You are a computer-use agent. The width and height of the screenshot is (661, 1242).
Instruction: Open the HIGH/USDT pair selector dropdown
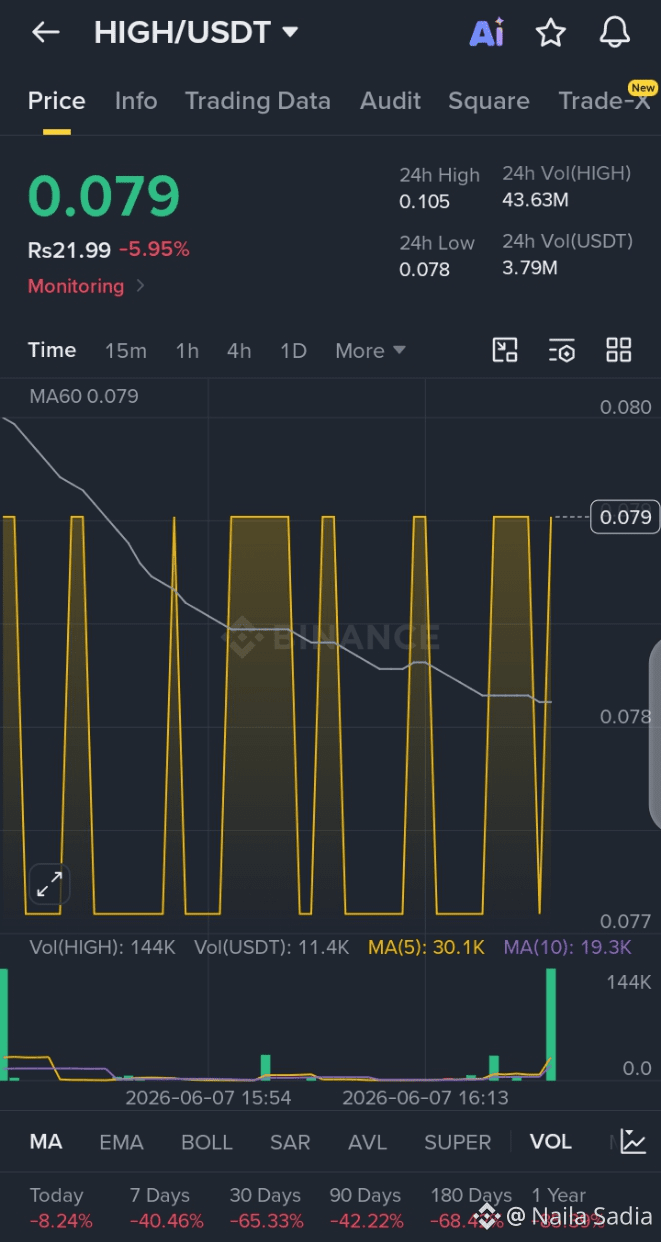(x=196, y=33)
